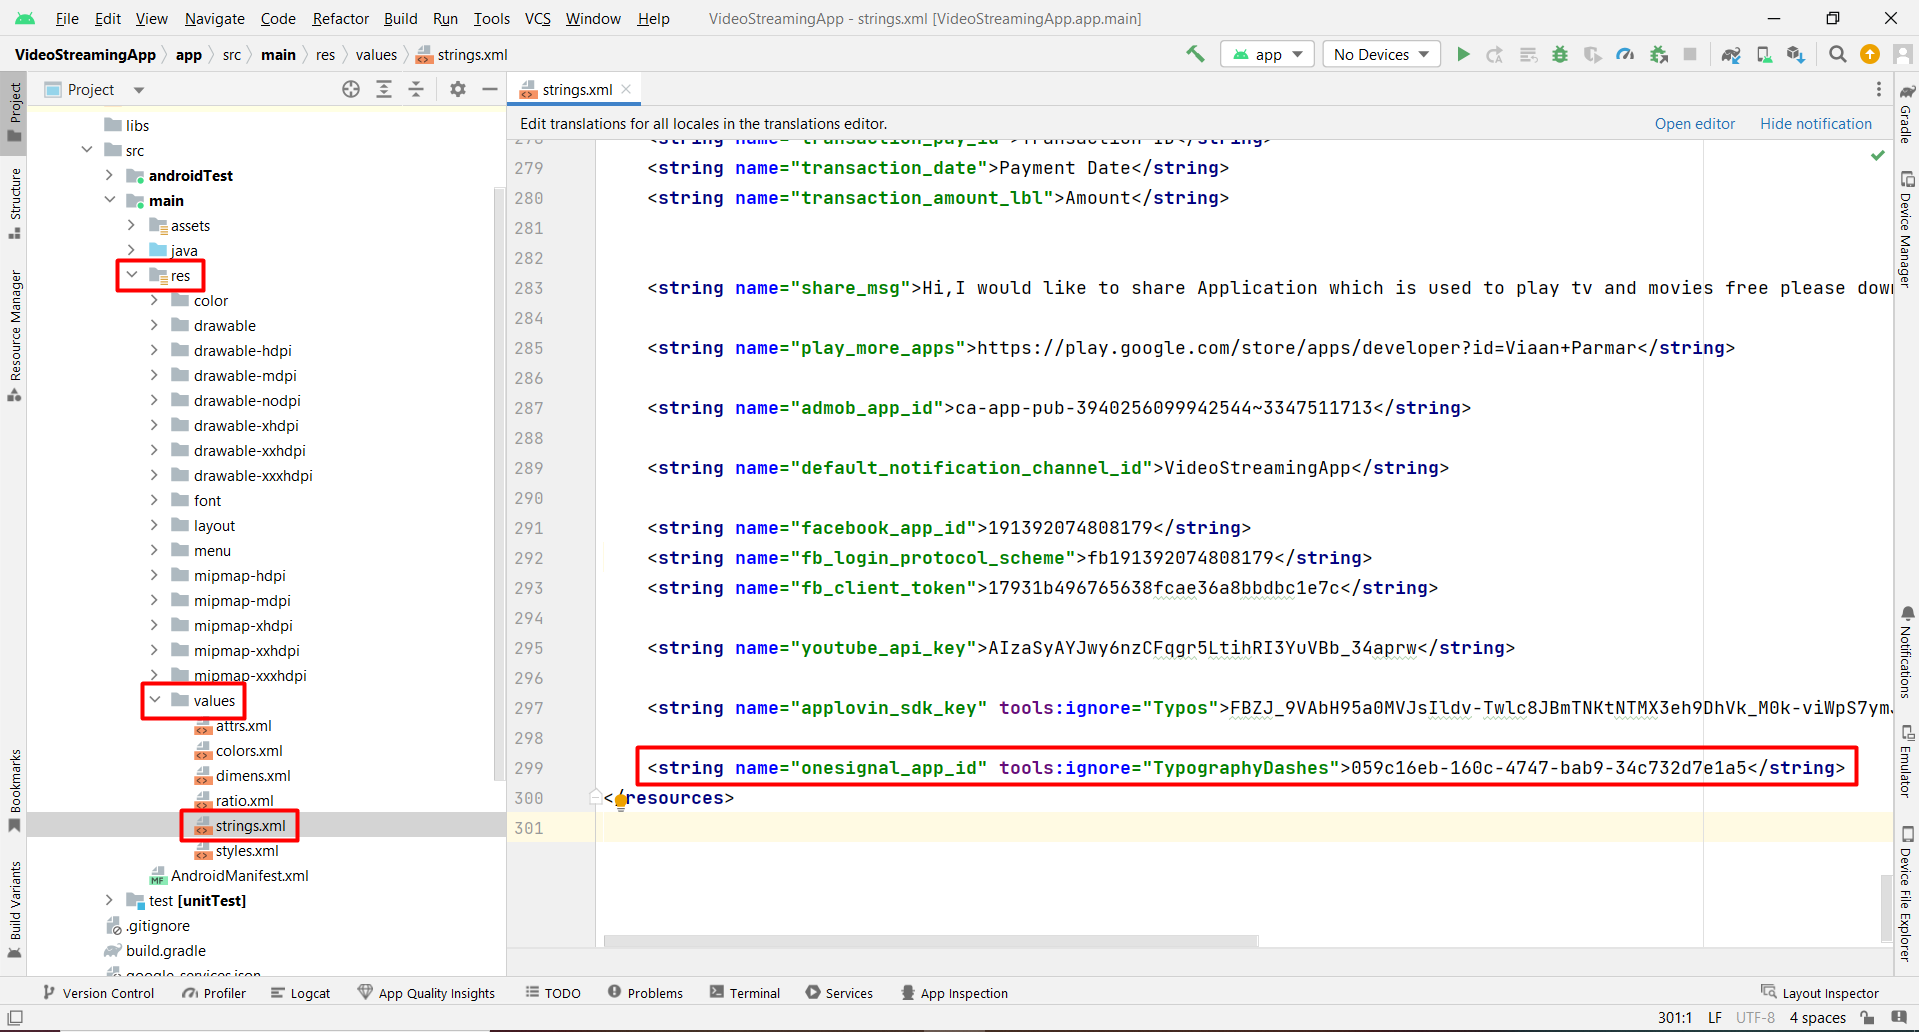The image size is (1919, 1032).
Task: Open the App Quality Insights button
Action: coord(426,993)
